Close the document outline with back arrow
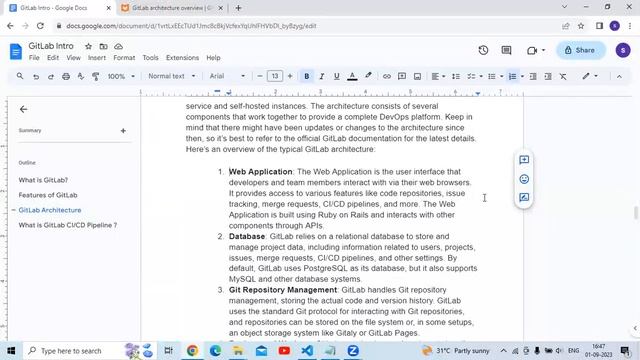This screenshot has height=360, width=640. point(23,109)
